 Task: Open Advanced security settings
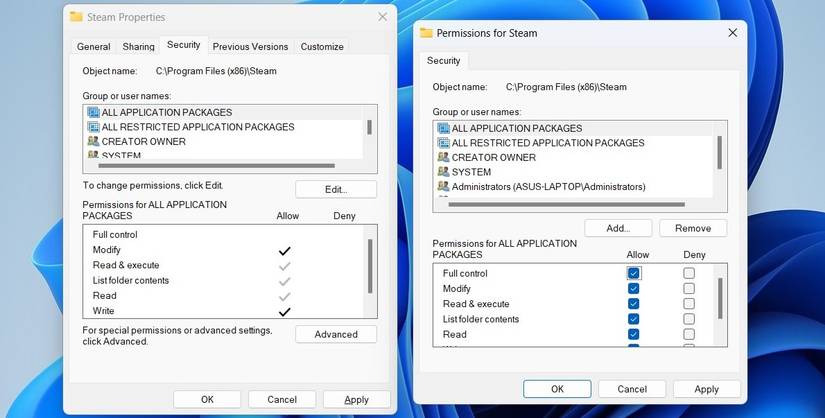[336, 334]
